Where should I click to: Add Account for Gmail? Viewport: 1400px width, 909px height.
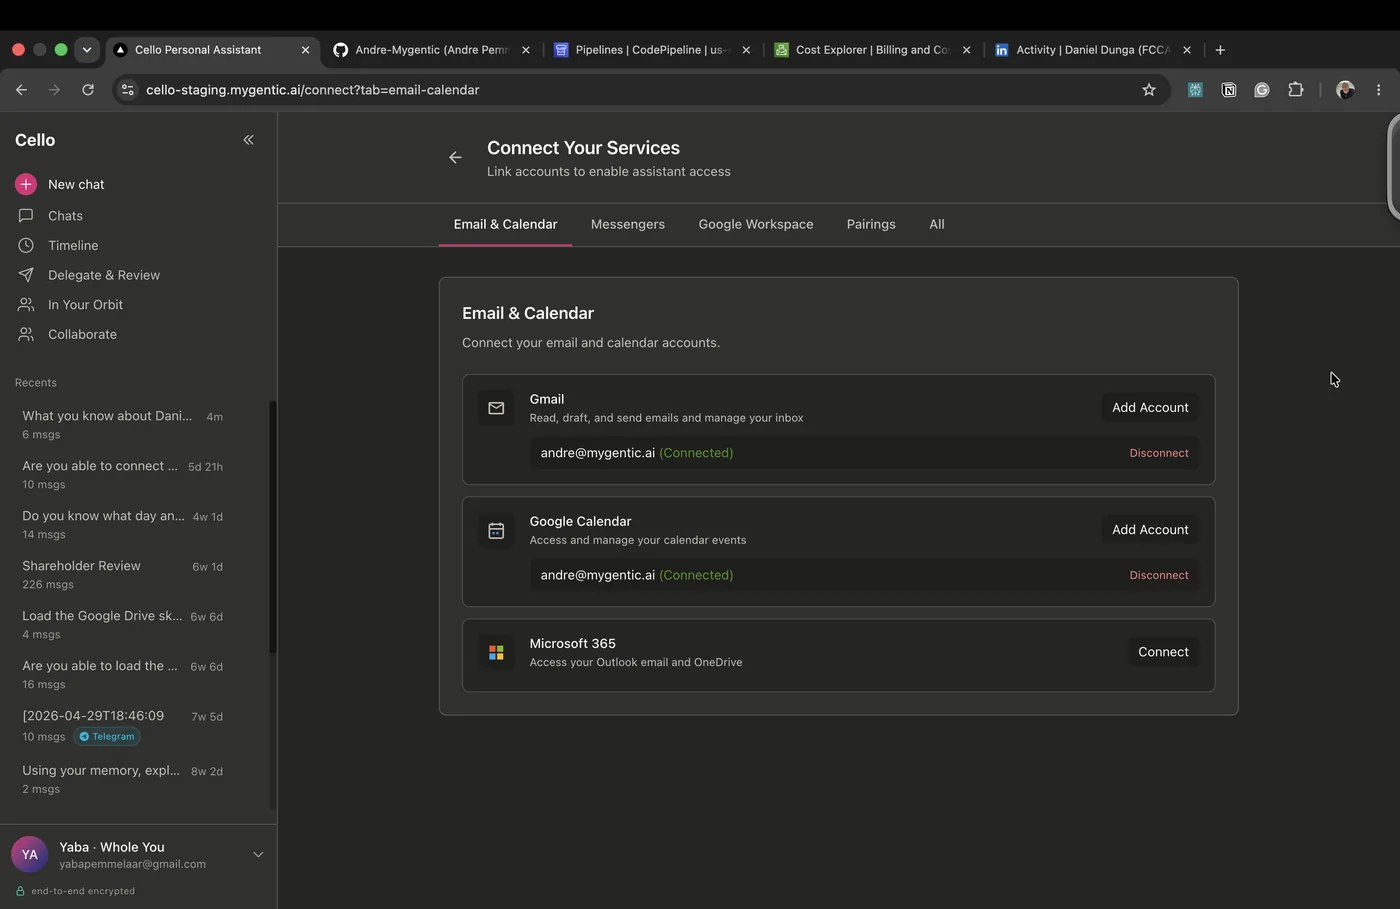coord(1150,408)
